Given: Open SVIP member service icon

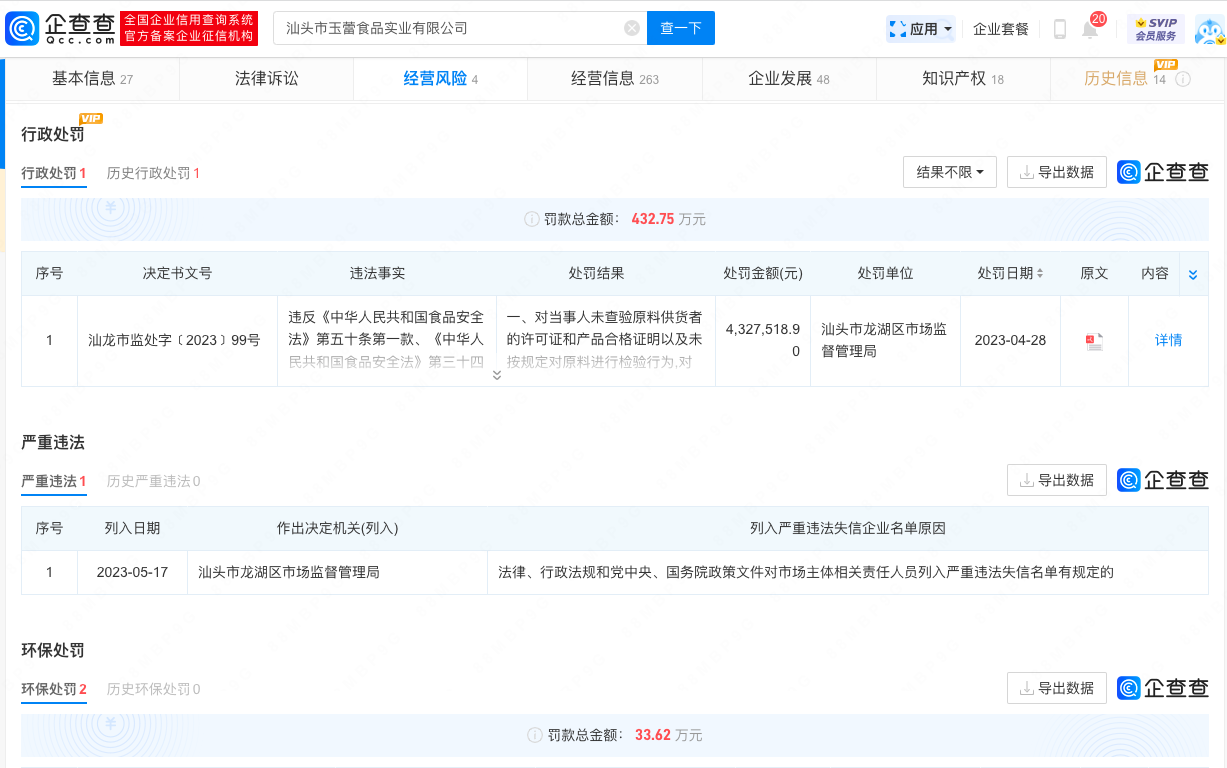Looking at the screenshot, I should coord(1156,29).
